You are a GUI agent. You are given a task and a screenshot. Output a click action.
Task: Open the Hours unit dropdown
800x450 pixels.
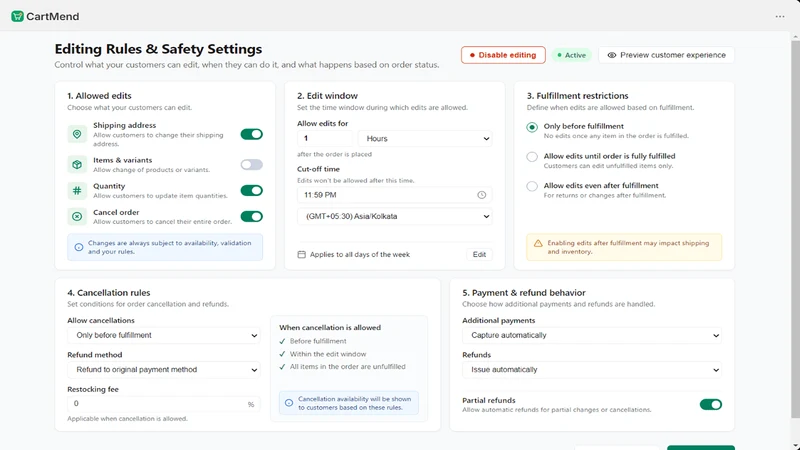[425, 138]
